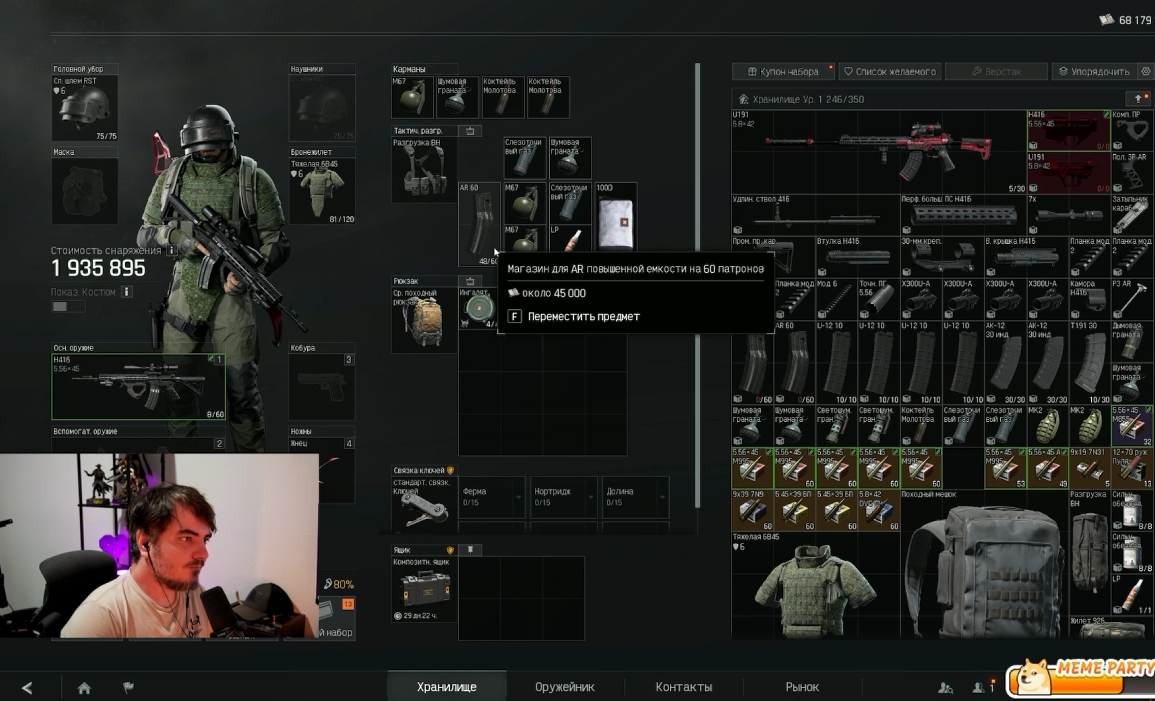Click unload icon beside Тактич. разгр.
Viewport: 1155px width, 701px height.
click(470, 131)
